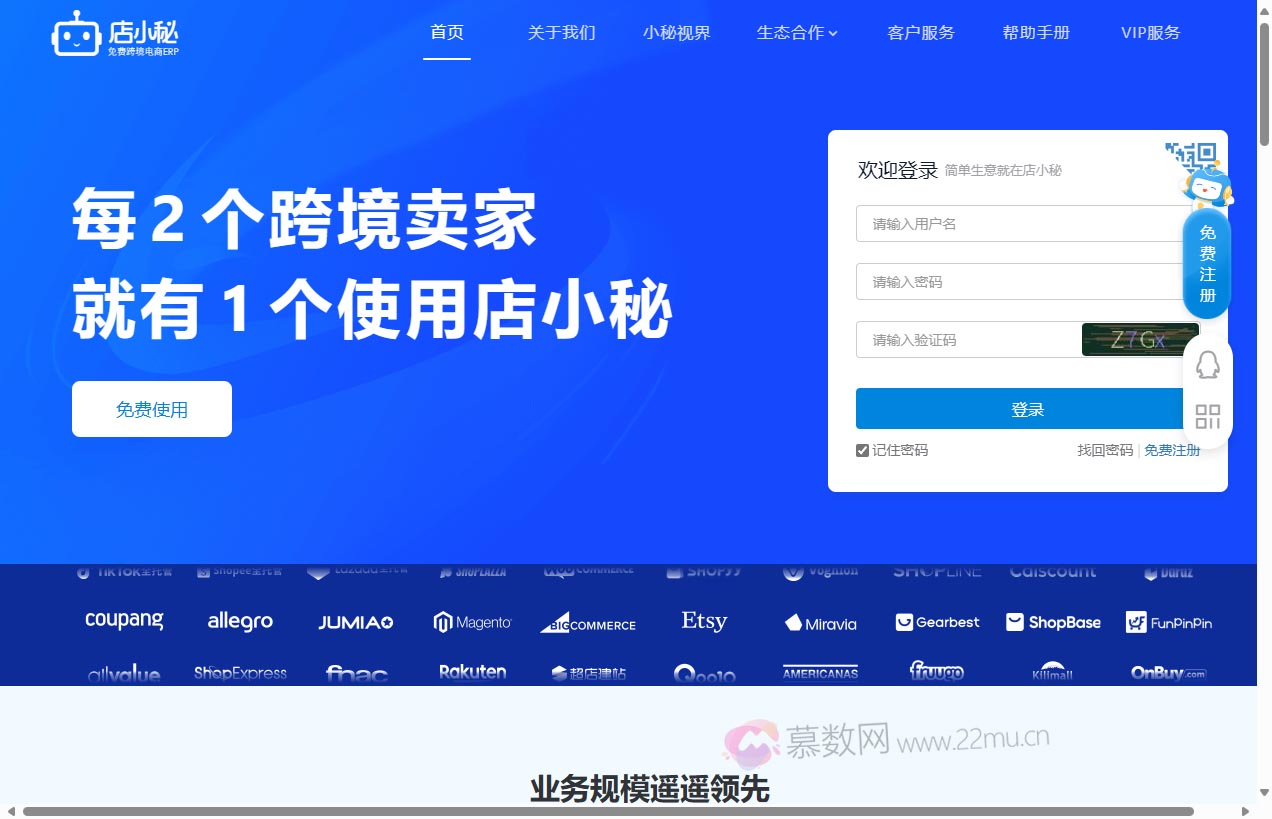
Task: Refresh the Z7Gx captcha image
Action: point(1139,339)
